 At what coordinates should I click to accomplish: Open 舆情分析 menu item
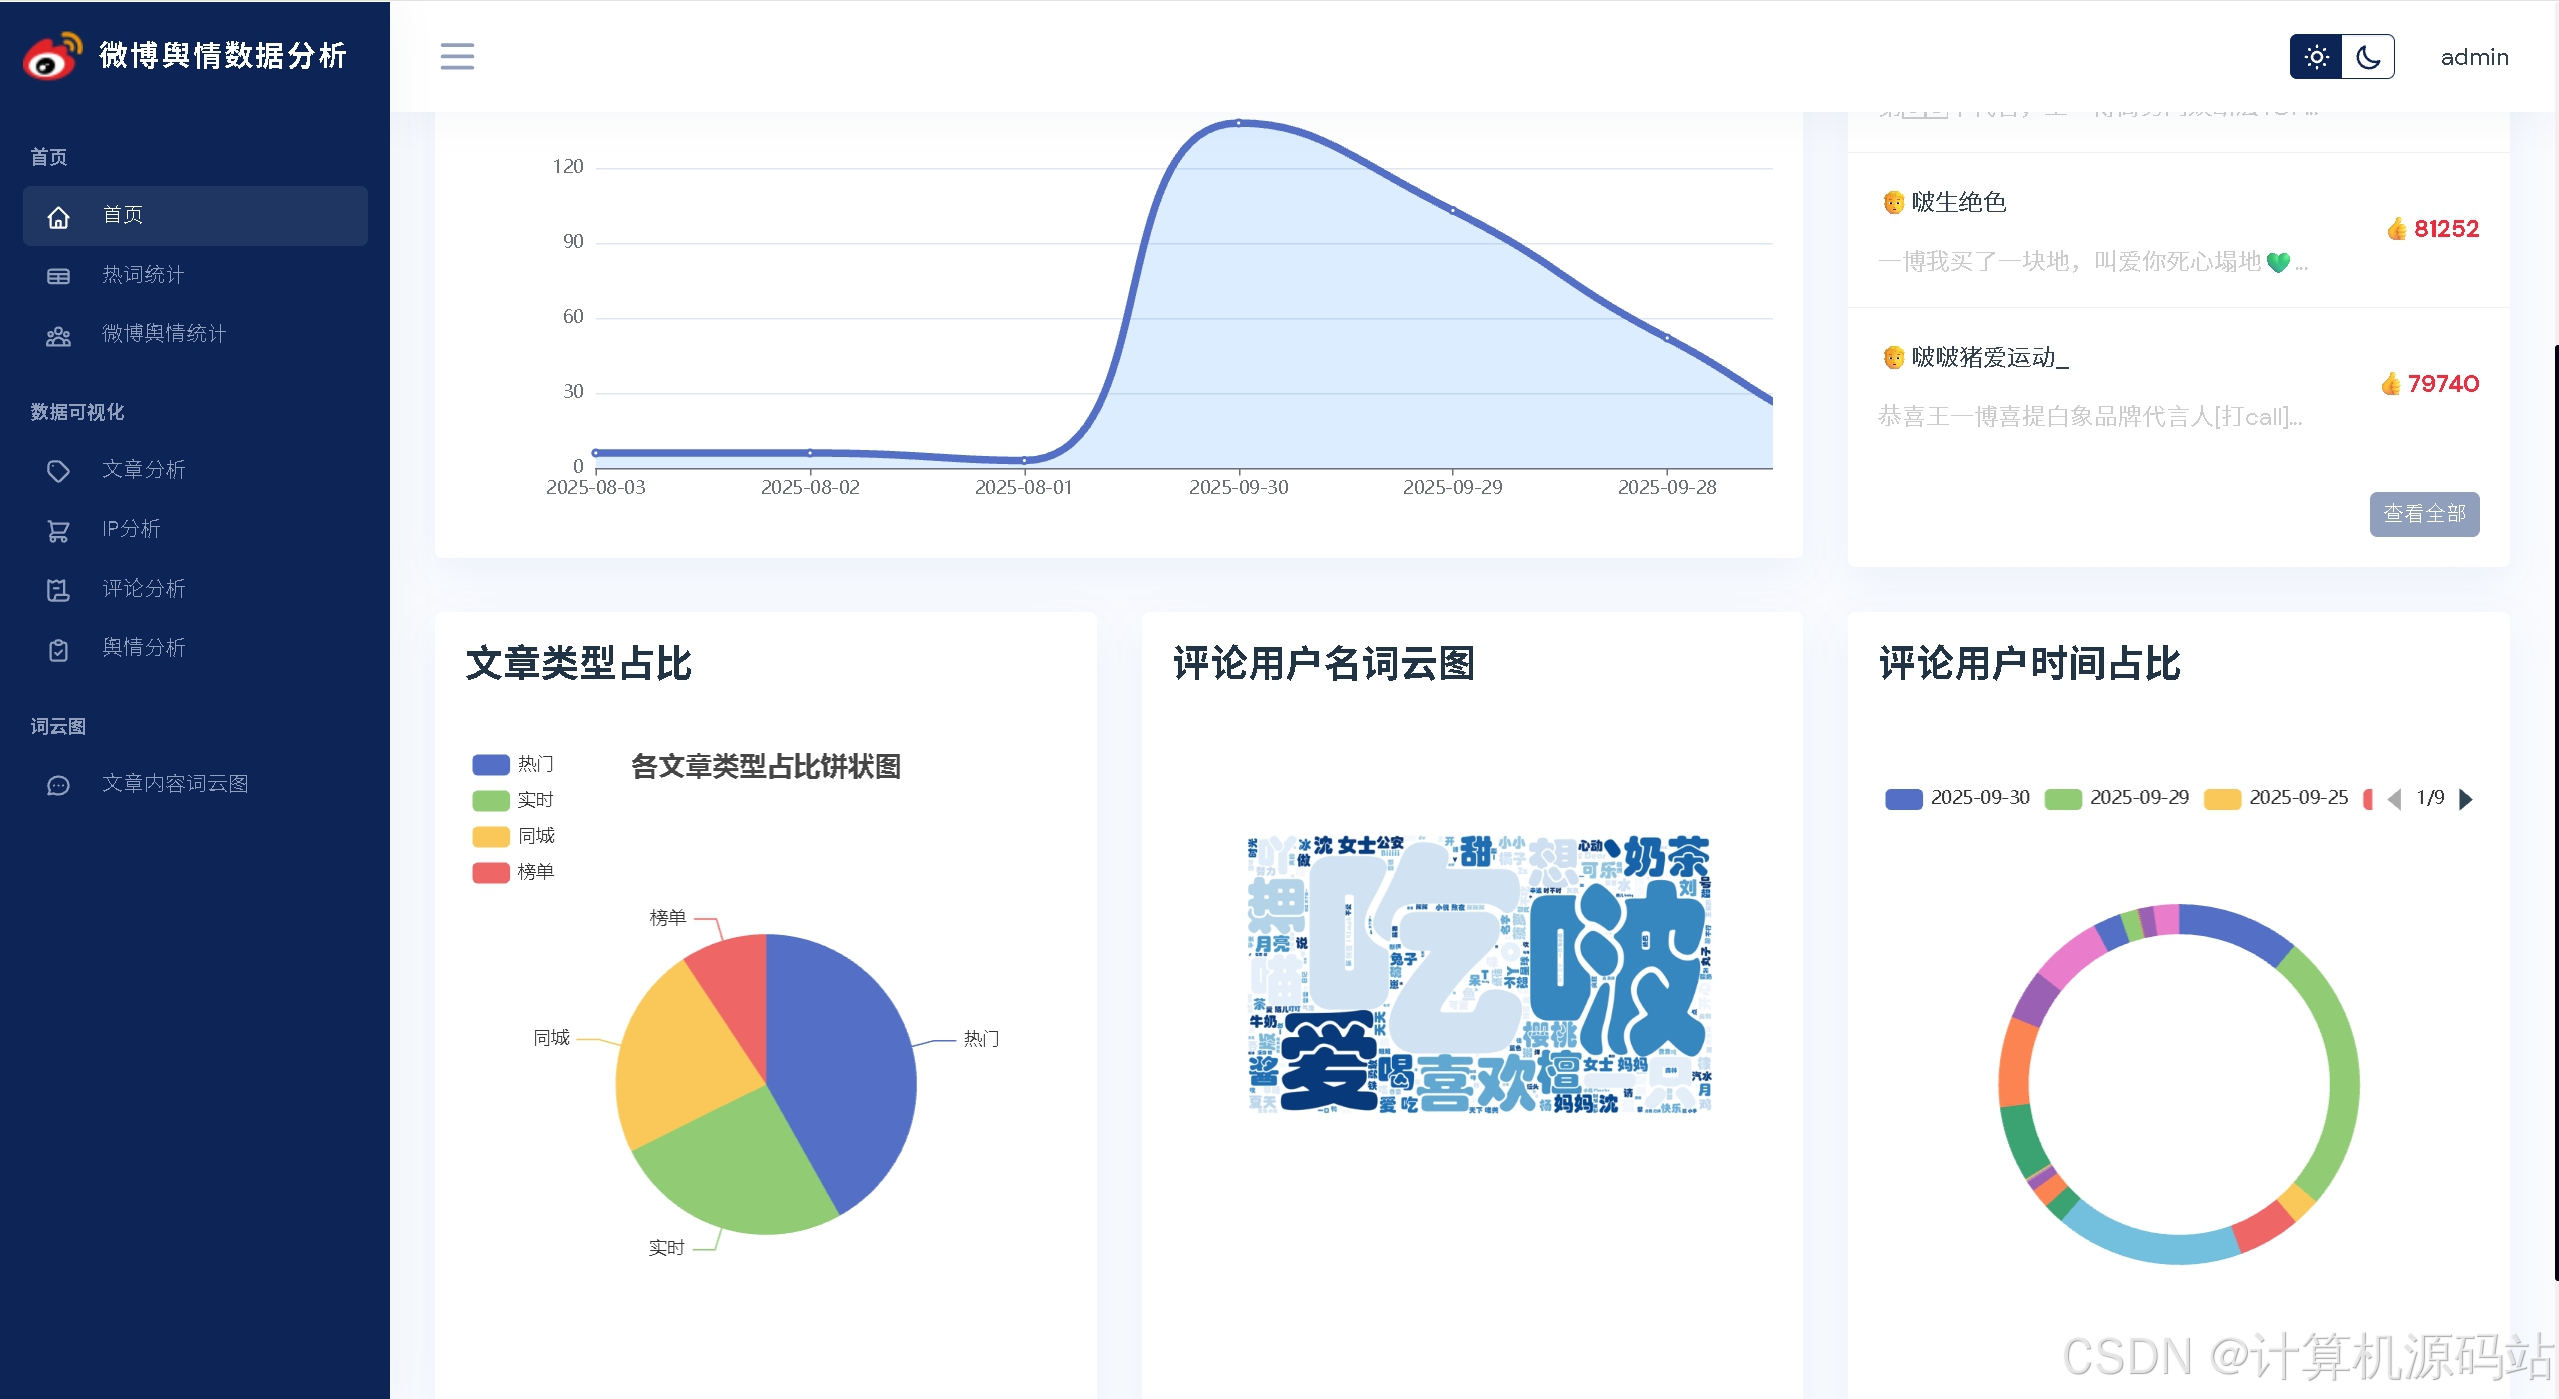tap(144, 648)
